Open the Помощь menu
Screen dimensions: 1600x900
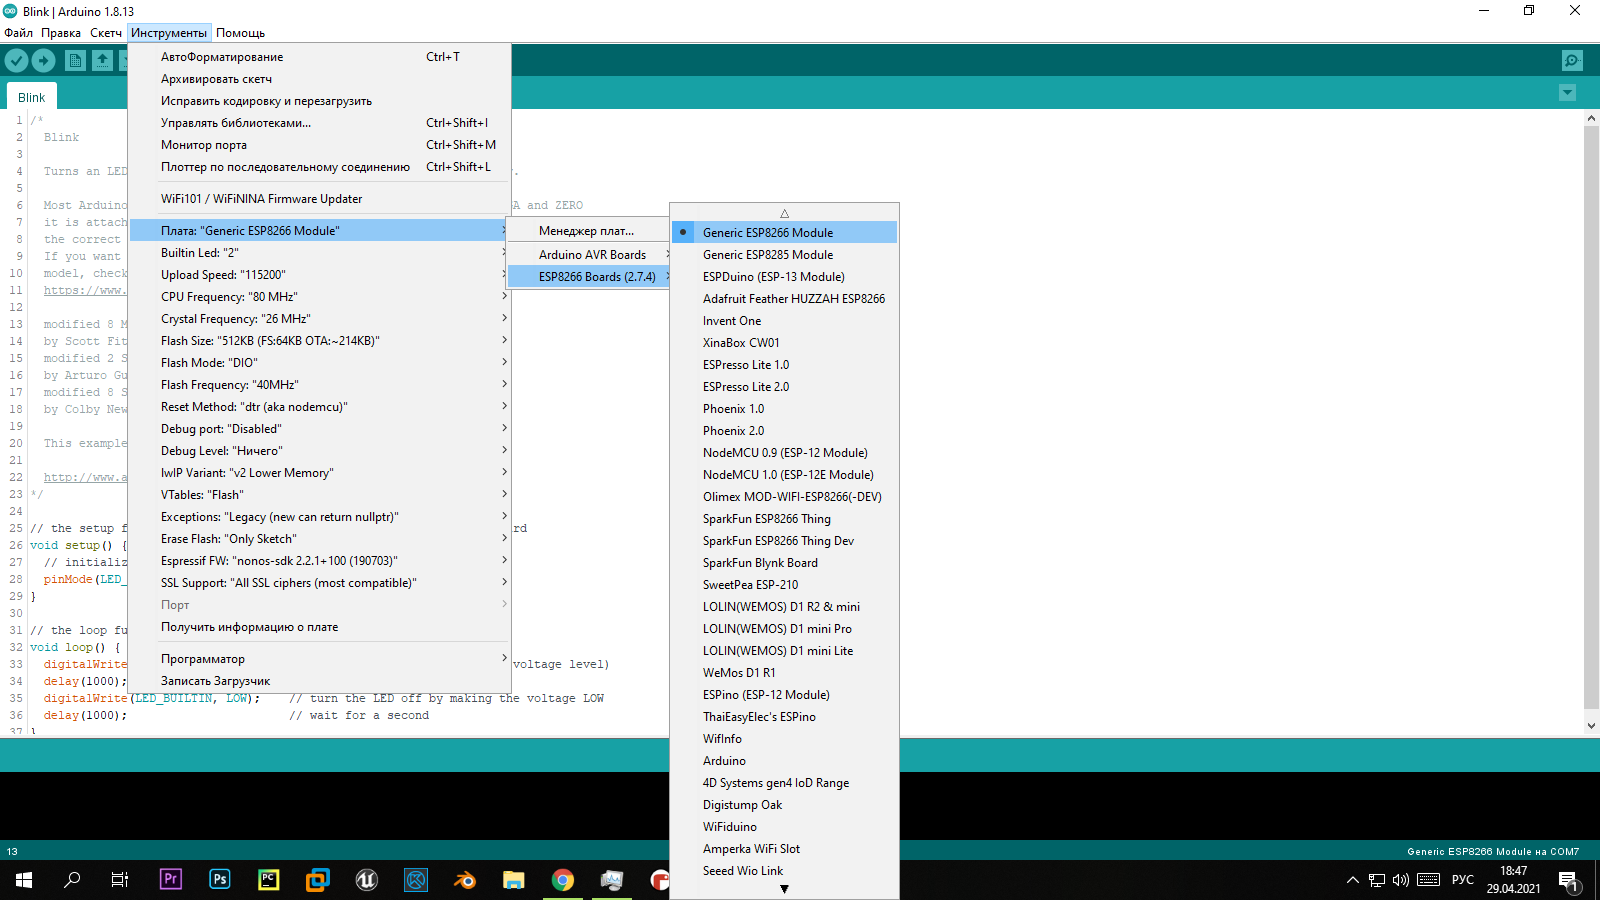[x=240, y=33]
